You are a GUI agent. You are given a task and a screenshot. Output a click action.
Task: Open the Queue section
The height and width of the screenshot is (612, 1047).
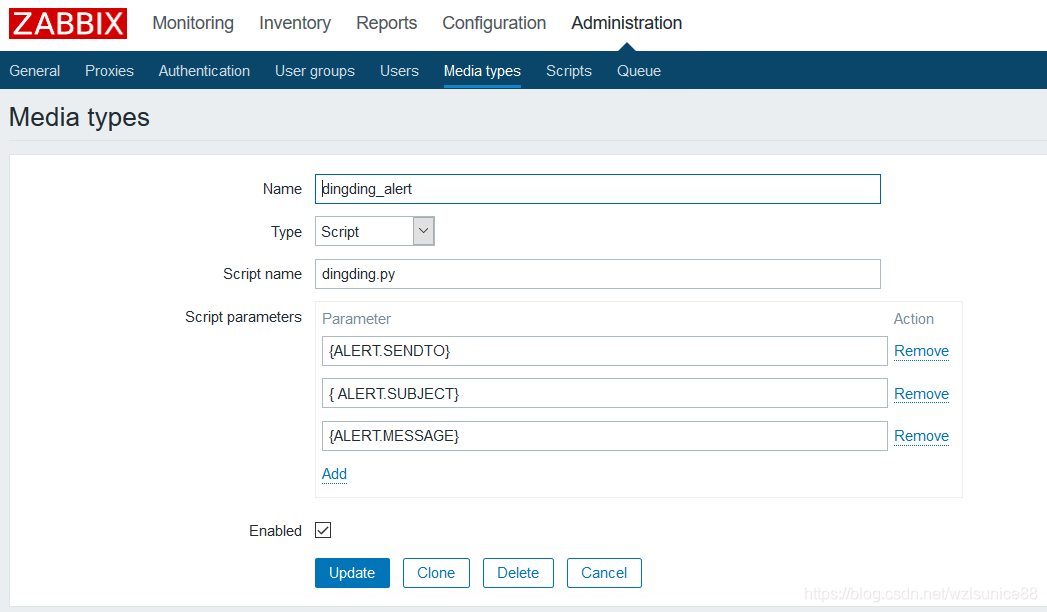point(639,71)
